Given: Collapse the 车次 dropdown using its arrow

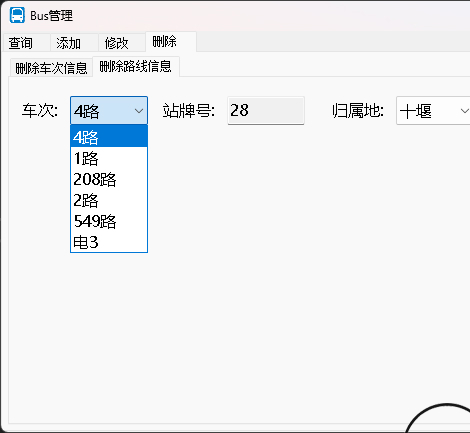Looking at the screenshot, I should pos(139,111).
